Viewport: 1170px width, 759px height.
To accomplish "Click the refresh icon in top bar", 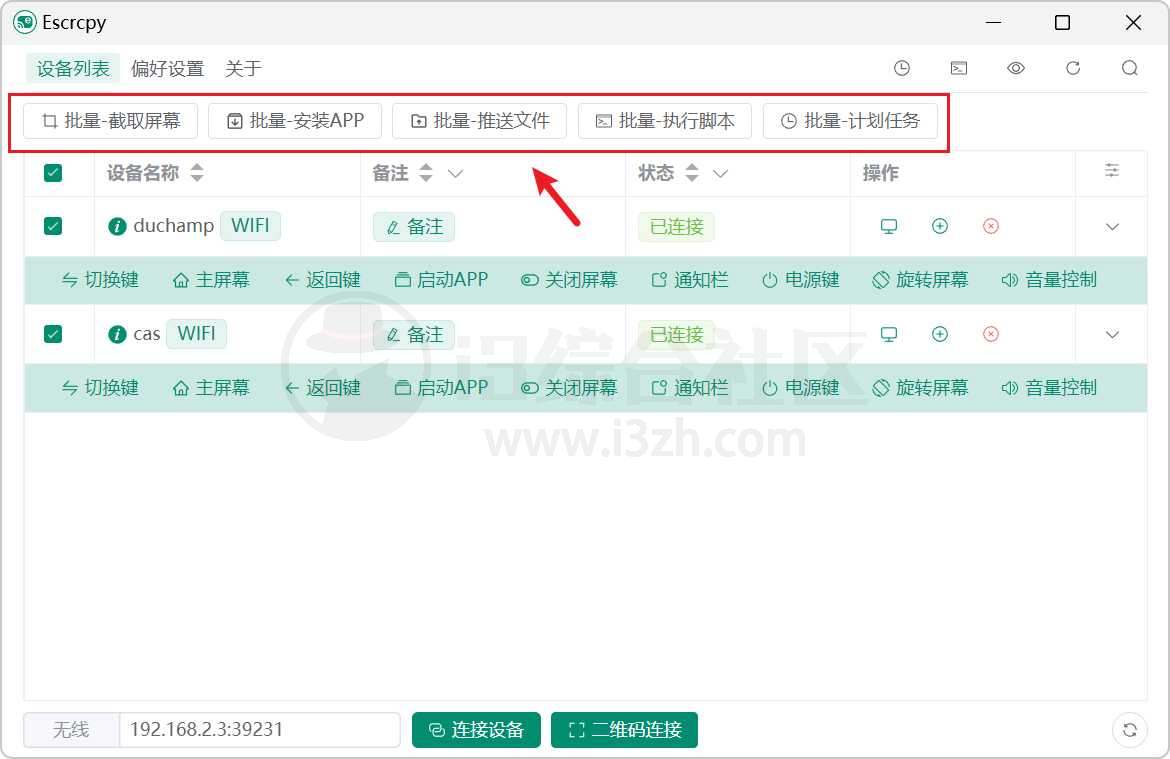I will pos(1073,69).
